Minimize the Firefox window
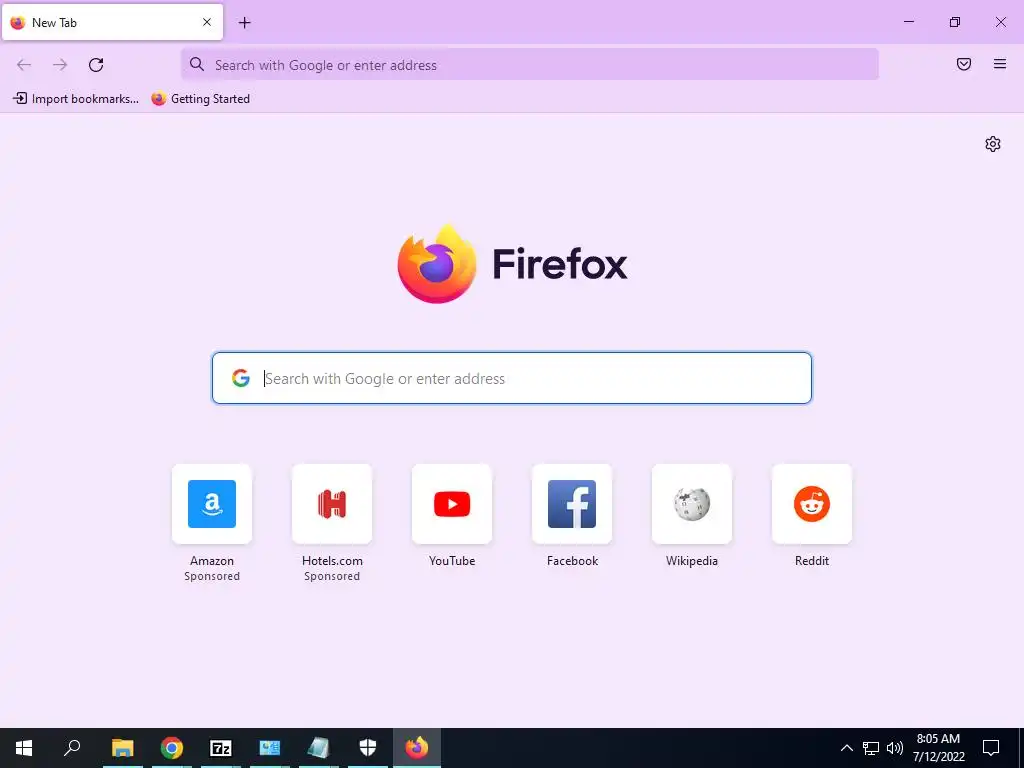The width and height of the screenshot is (1024, 768). tap(908, 22)
